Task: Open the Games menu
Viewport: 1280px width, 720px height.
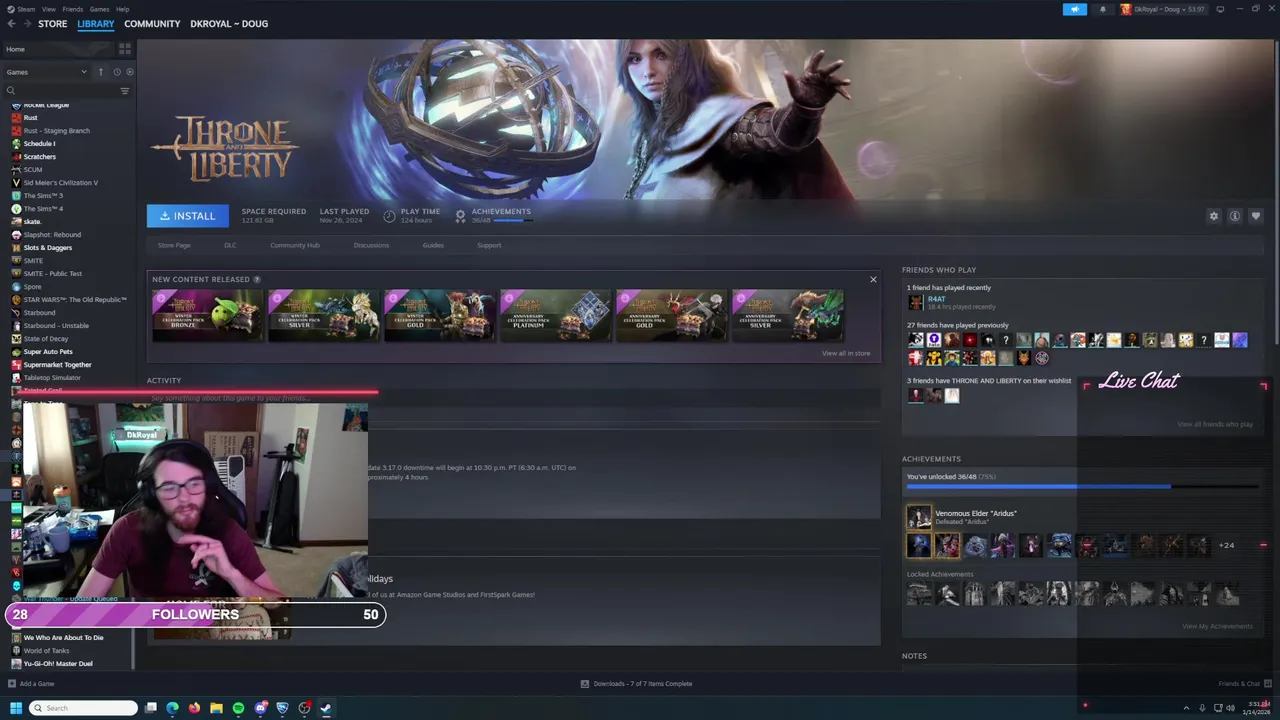Action: 99,9
